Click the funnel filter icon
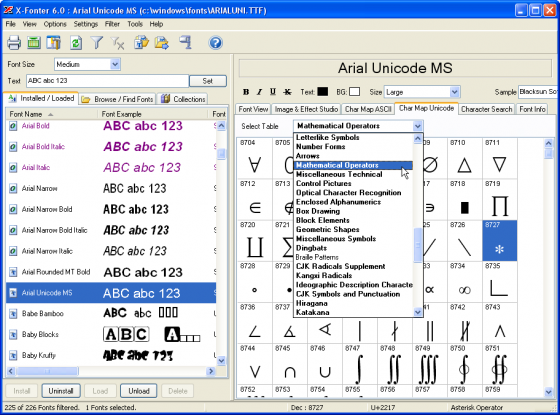Image resolution: width=560 pixels, height=415 pixels. pyautogui.click(x=96, y=43)
